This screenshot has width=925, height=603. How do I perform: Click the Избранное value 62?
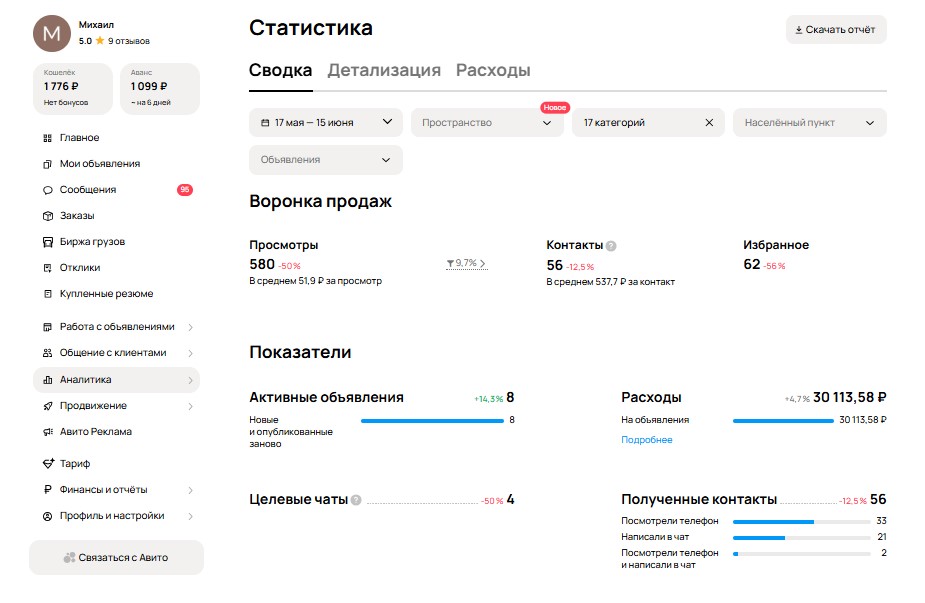coord(752,264)
